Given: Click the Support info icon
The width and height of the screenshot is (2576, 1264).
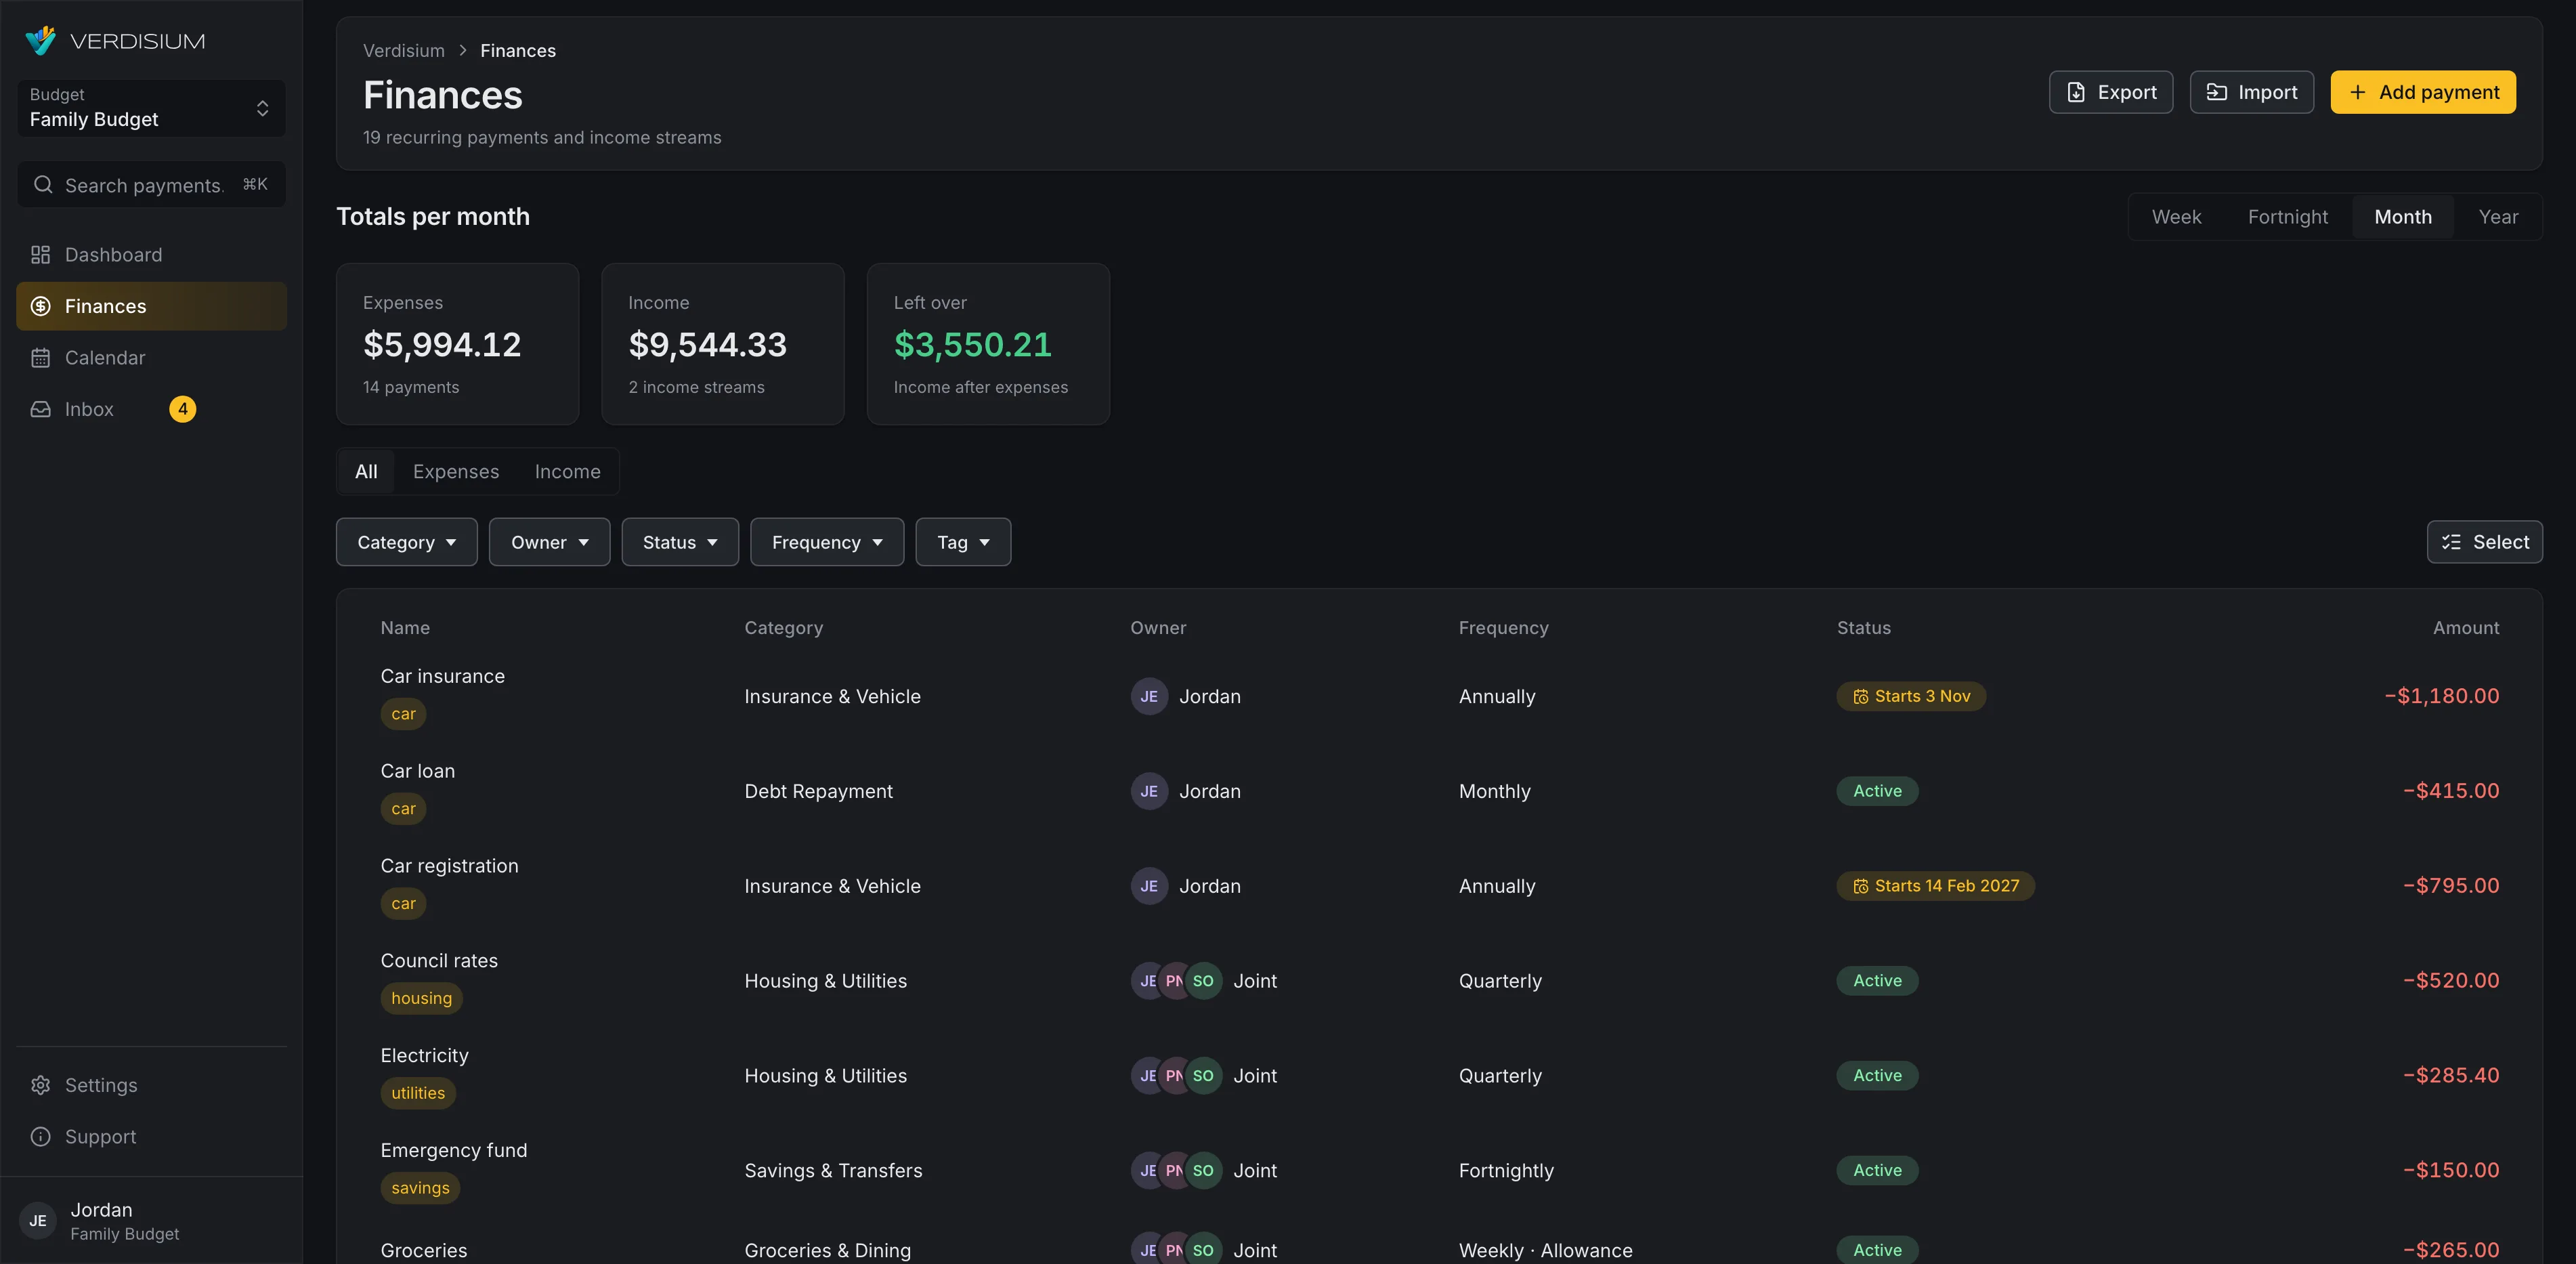Looking at the screenshot, I should [x=40, y=1137].
